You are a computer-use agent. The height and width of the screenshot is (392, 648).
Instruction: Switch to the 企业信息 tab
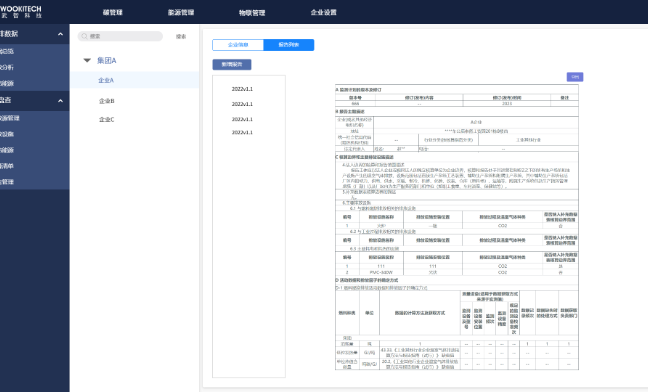point(238,45)
